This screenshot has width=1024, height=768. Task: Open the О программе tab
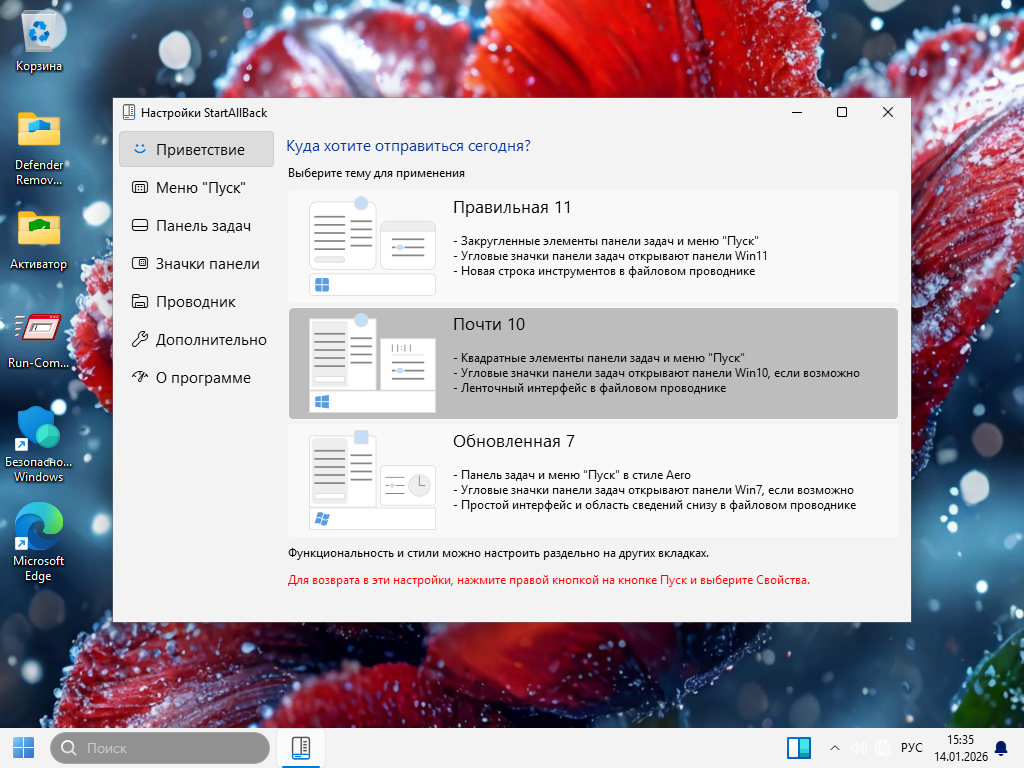(x=196, y=377)
